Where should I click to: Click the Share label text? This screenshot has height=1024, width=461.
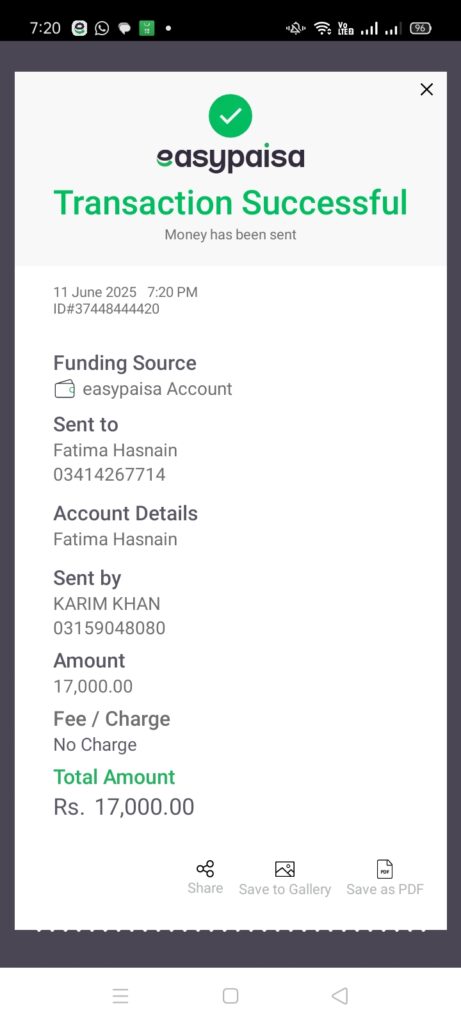[x=205, y=888]
